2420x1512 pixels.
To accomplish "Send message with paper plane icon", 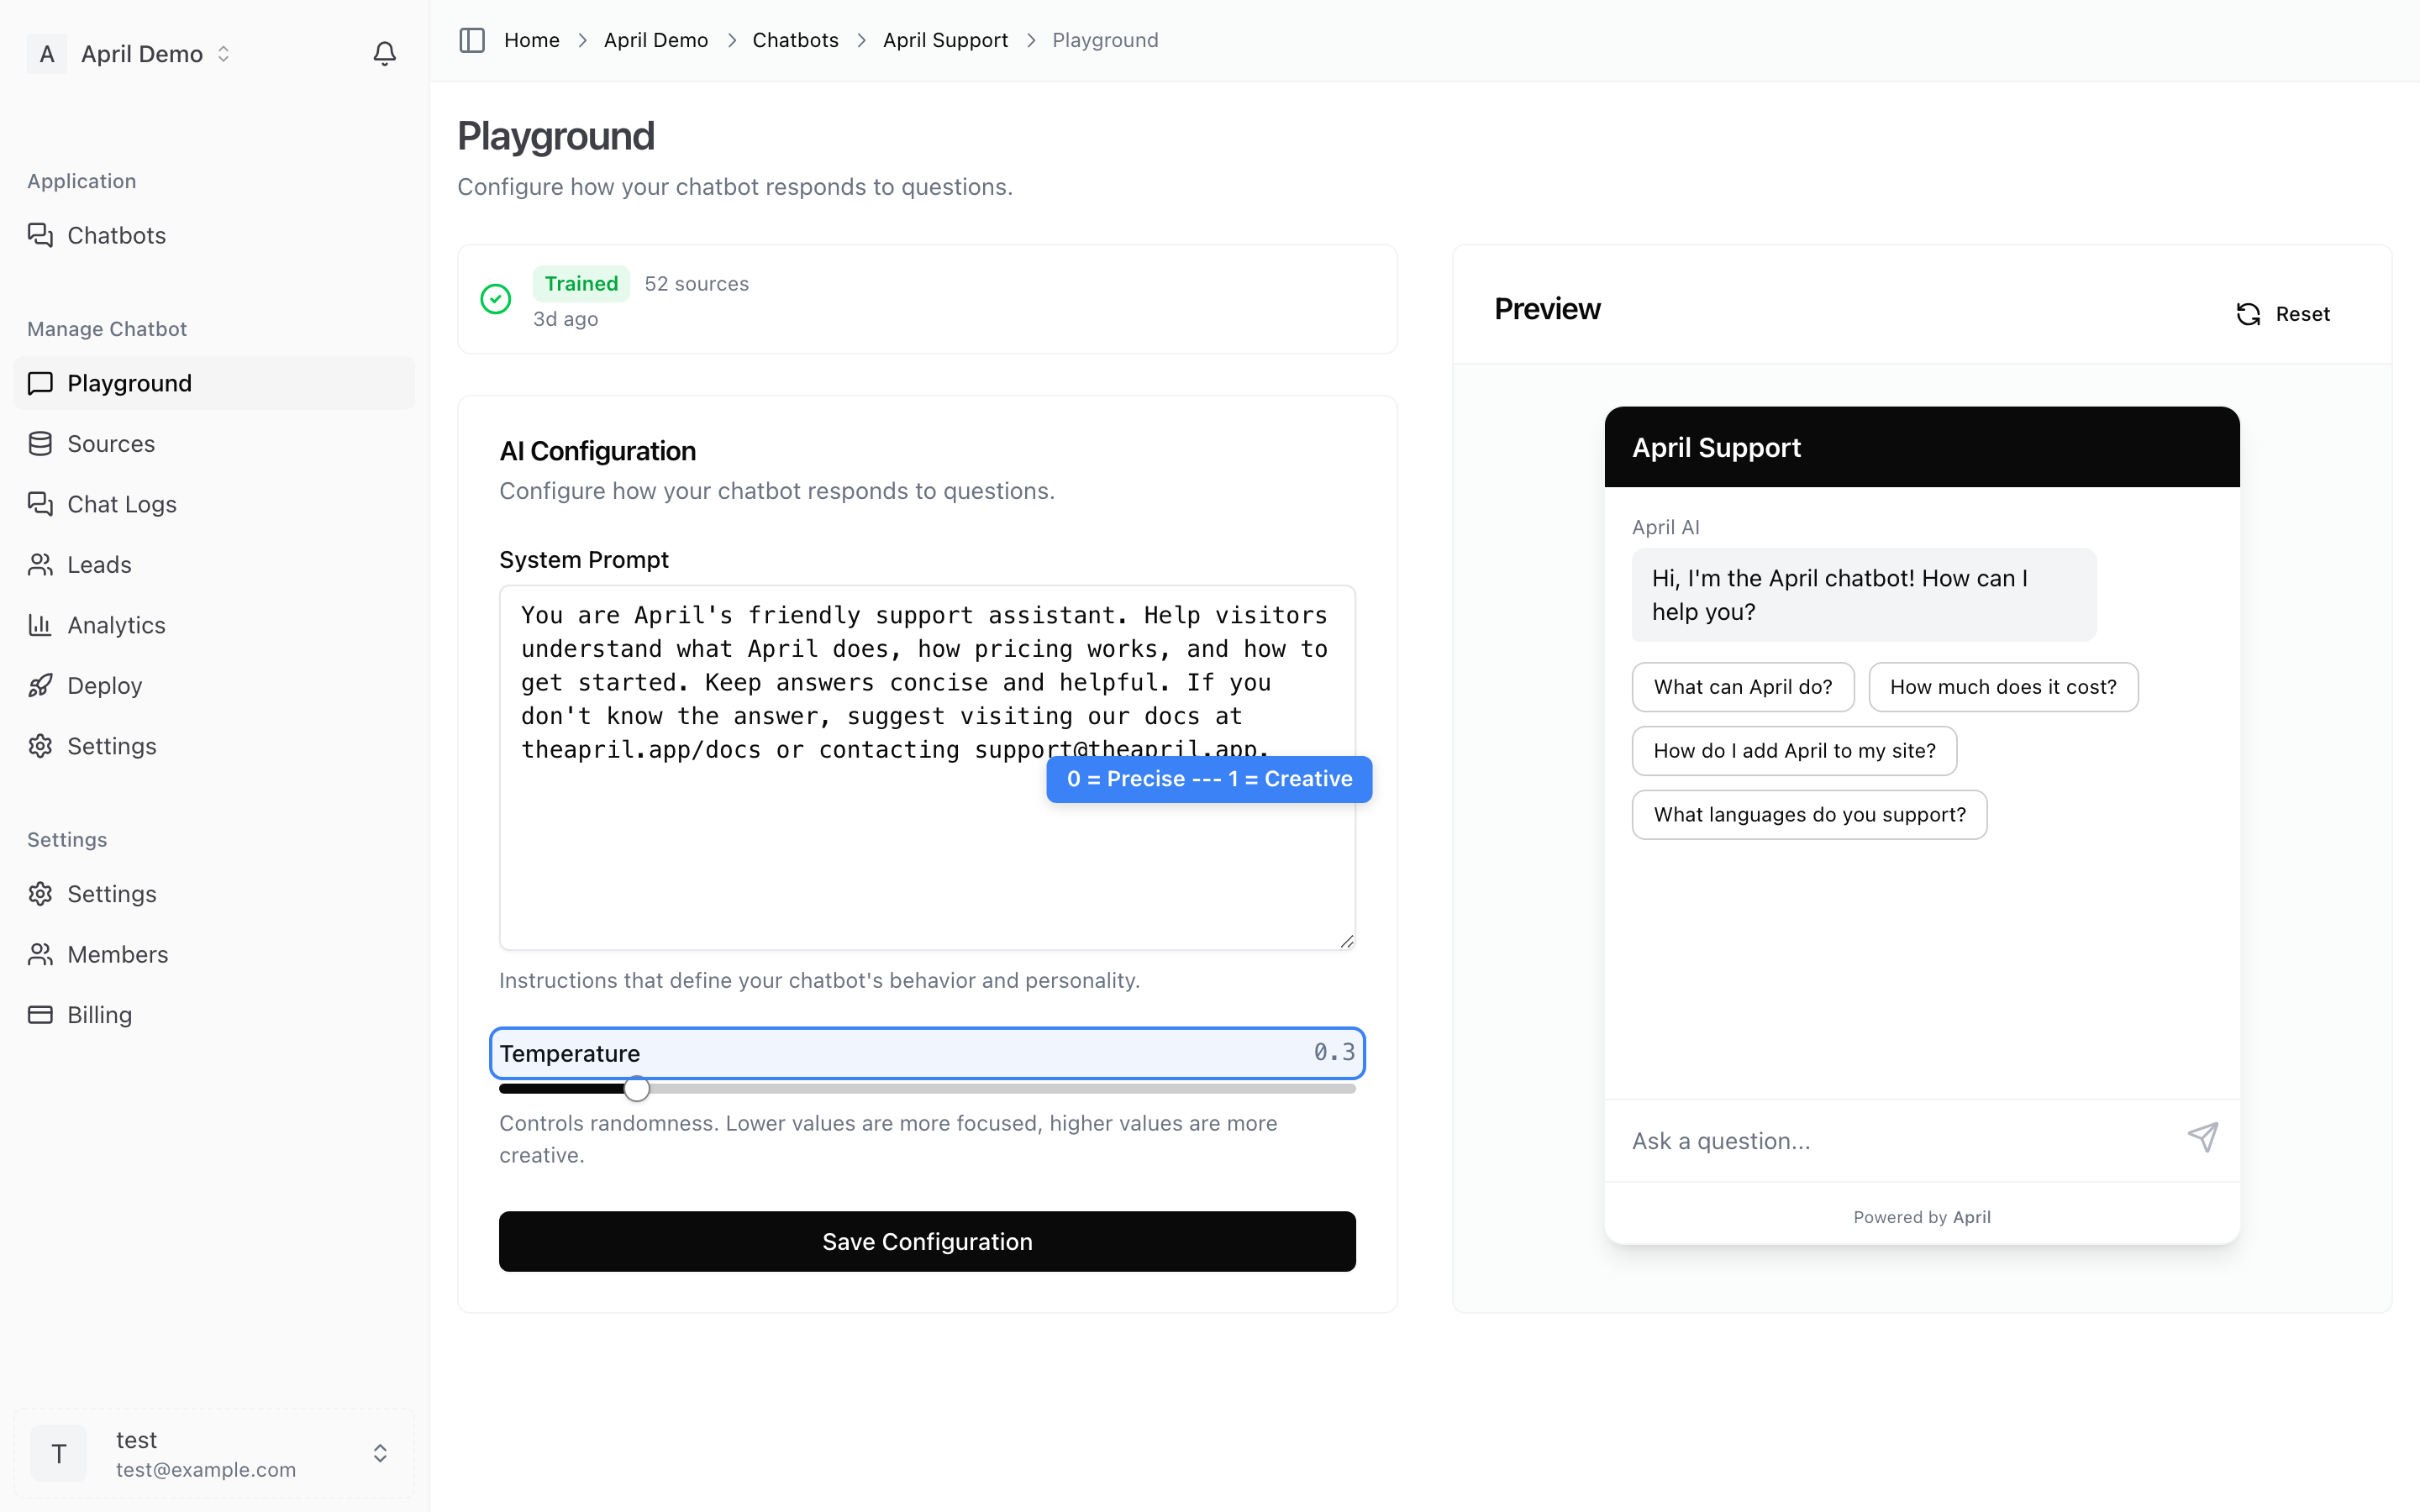I will pos(2202,1138).
